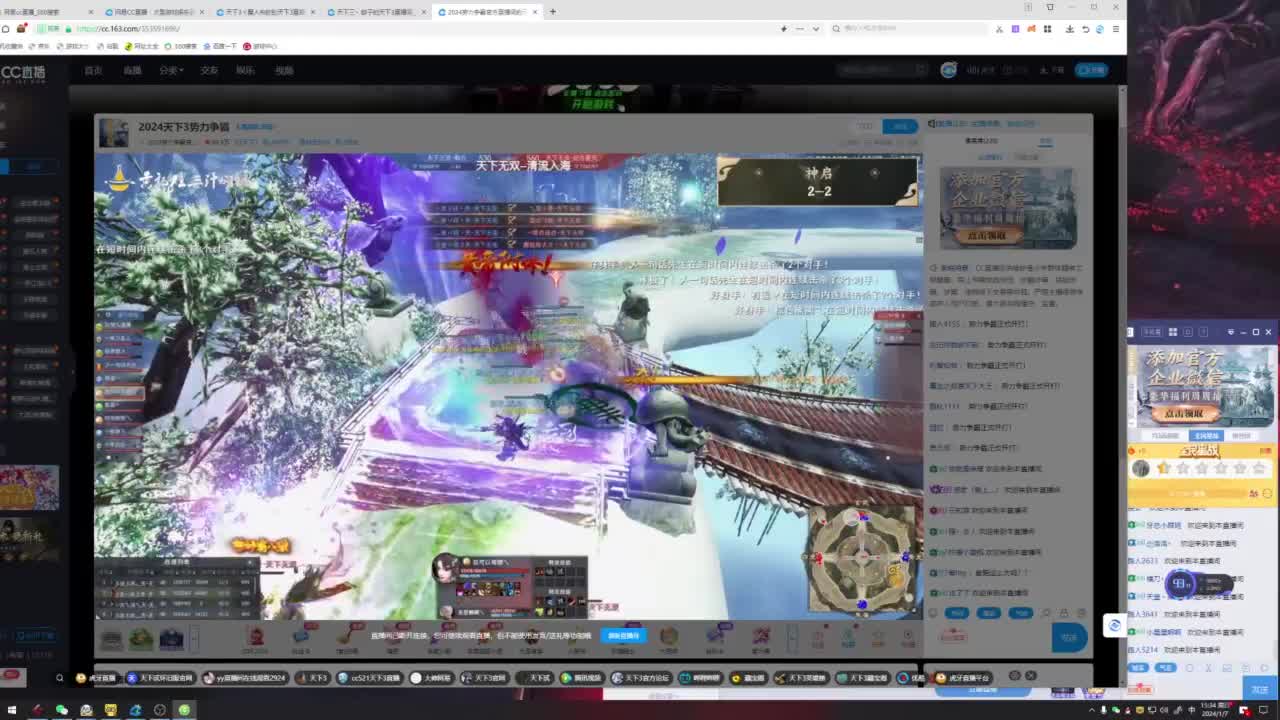
Task: Click the CC直播 site logo
Action: point(23,71)
